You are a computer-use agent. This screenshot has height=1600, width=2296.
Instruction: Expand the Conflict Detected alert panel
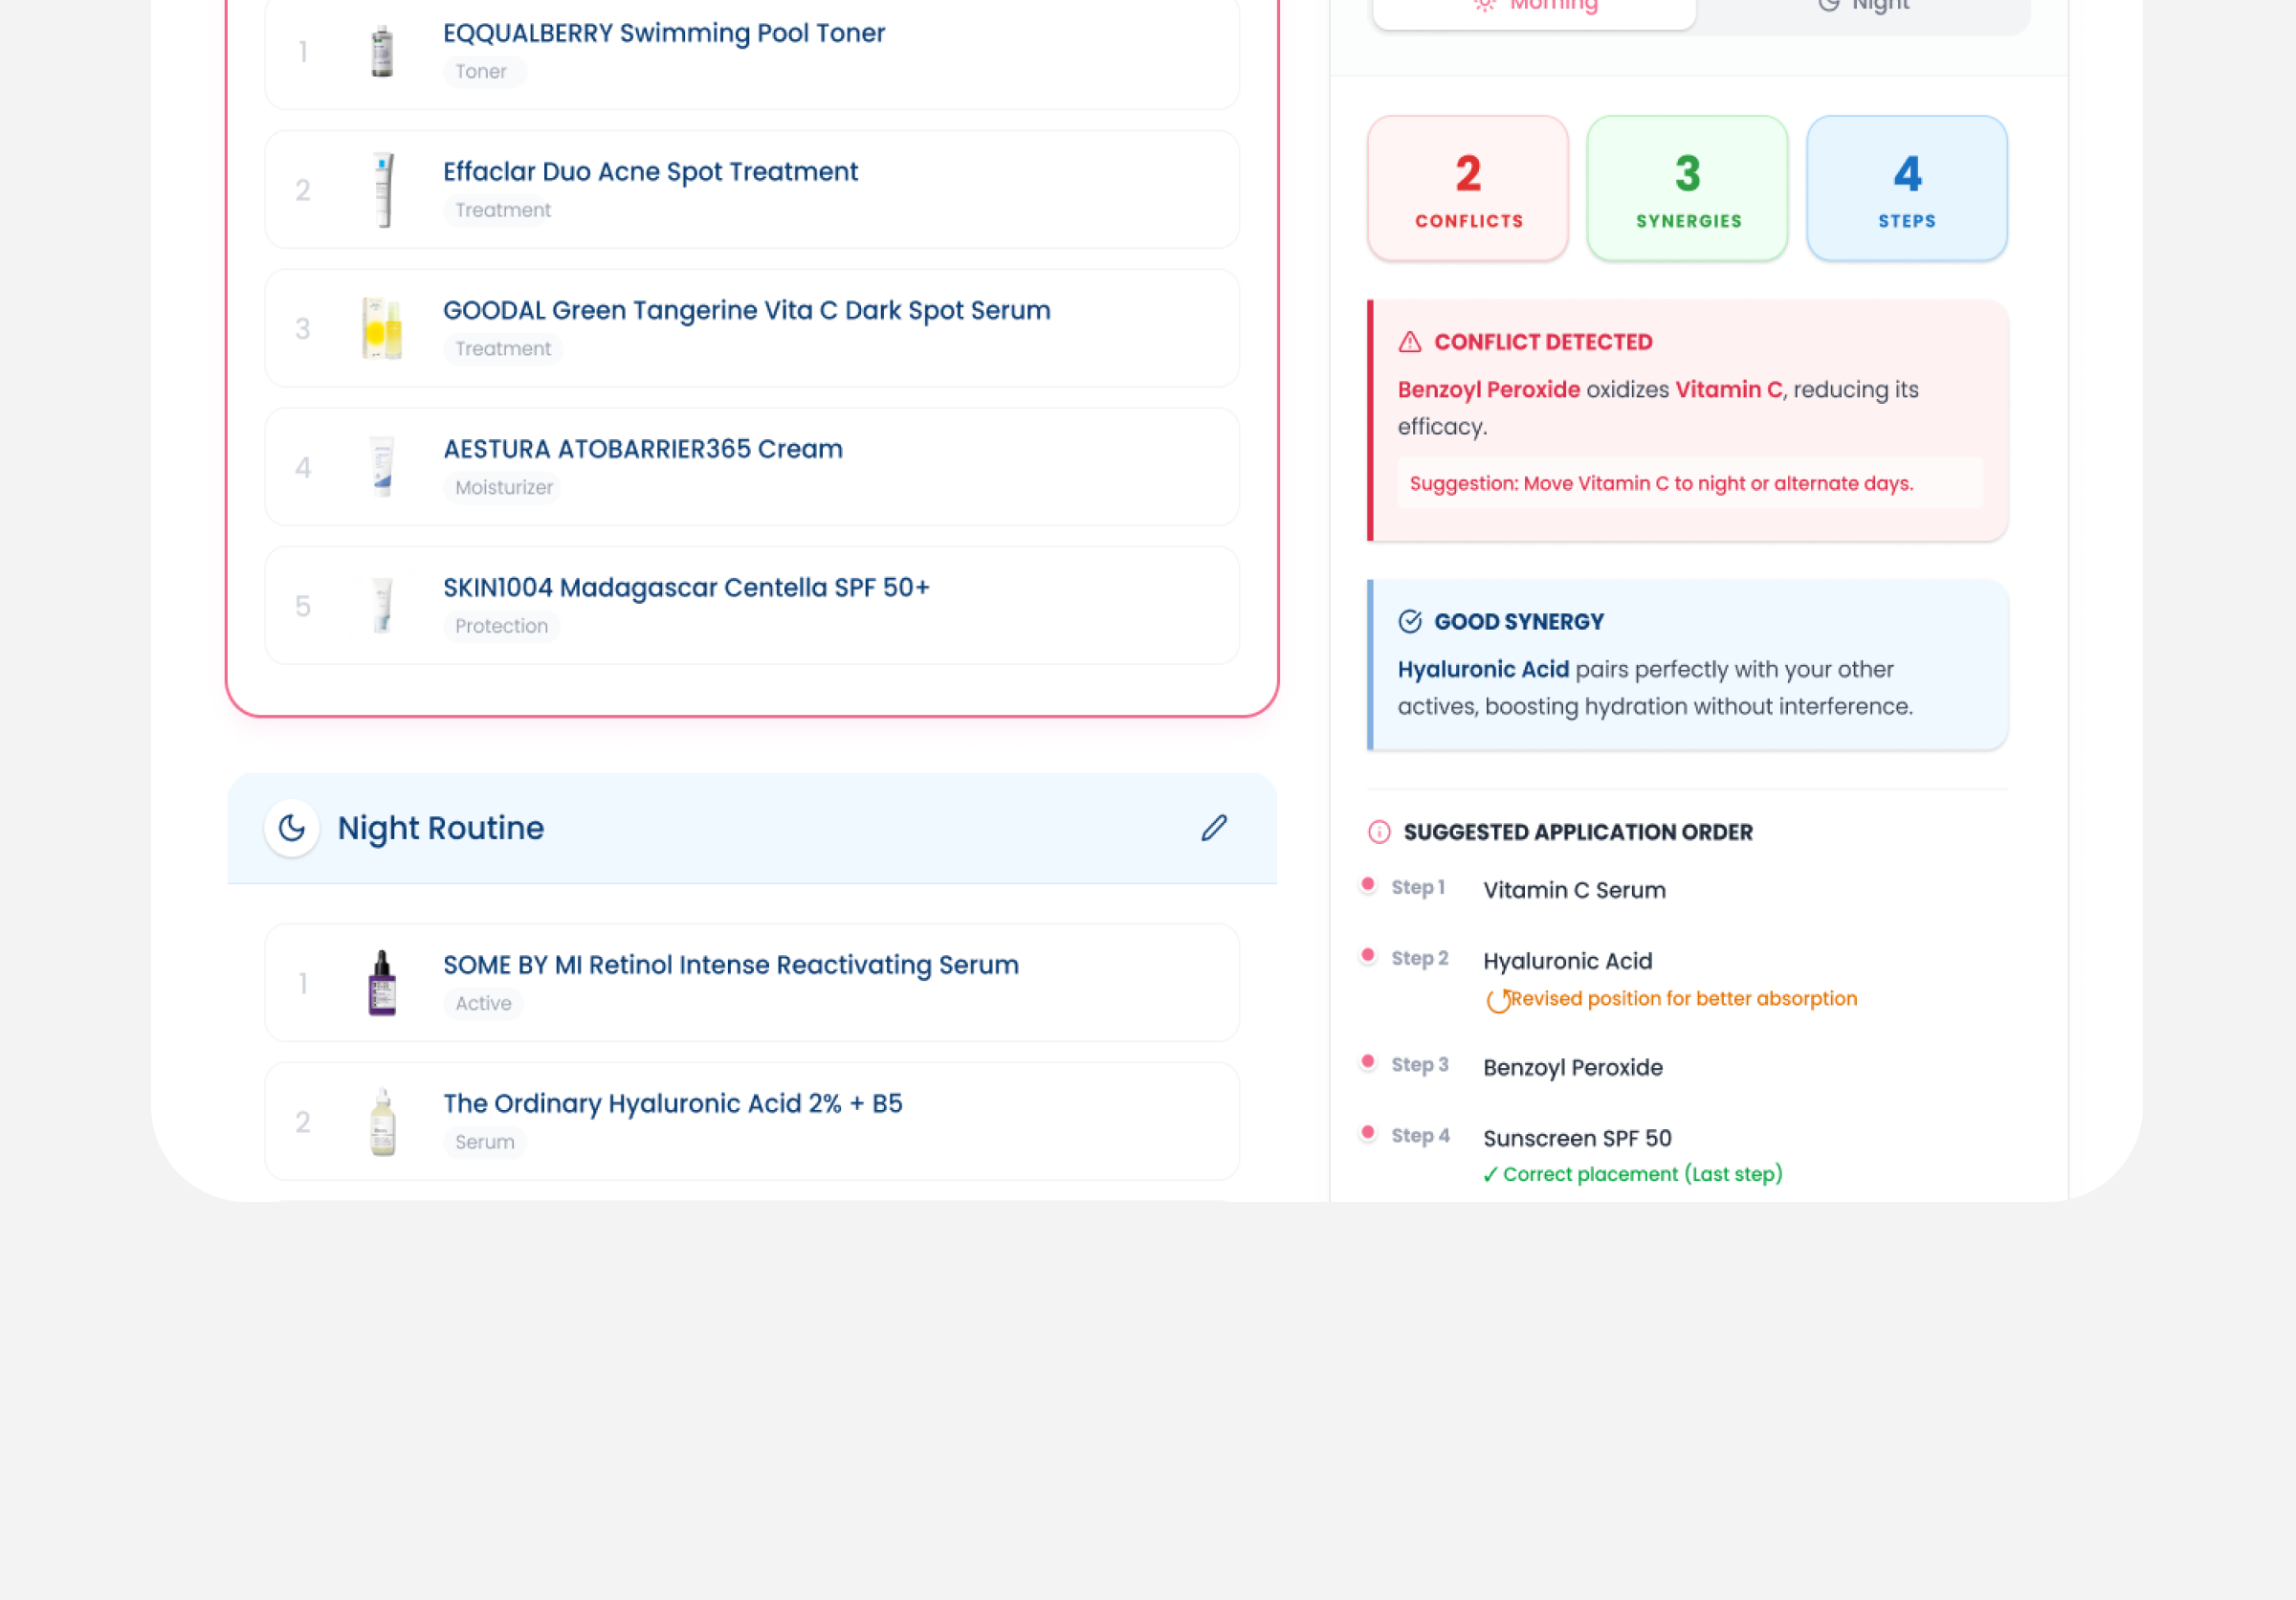pos(1687,420)
